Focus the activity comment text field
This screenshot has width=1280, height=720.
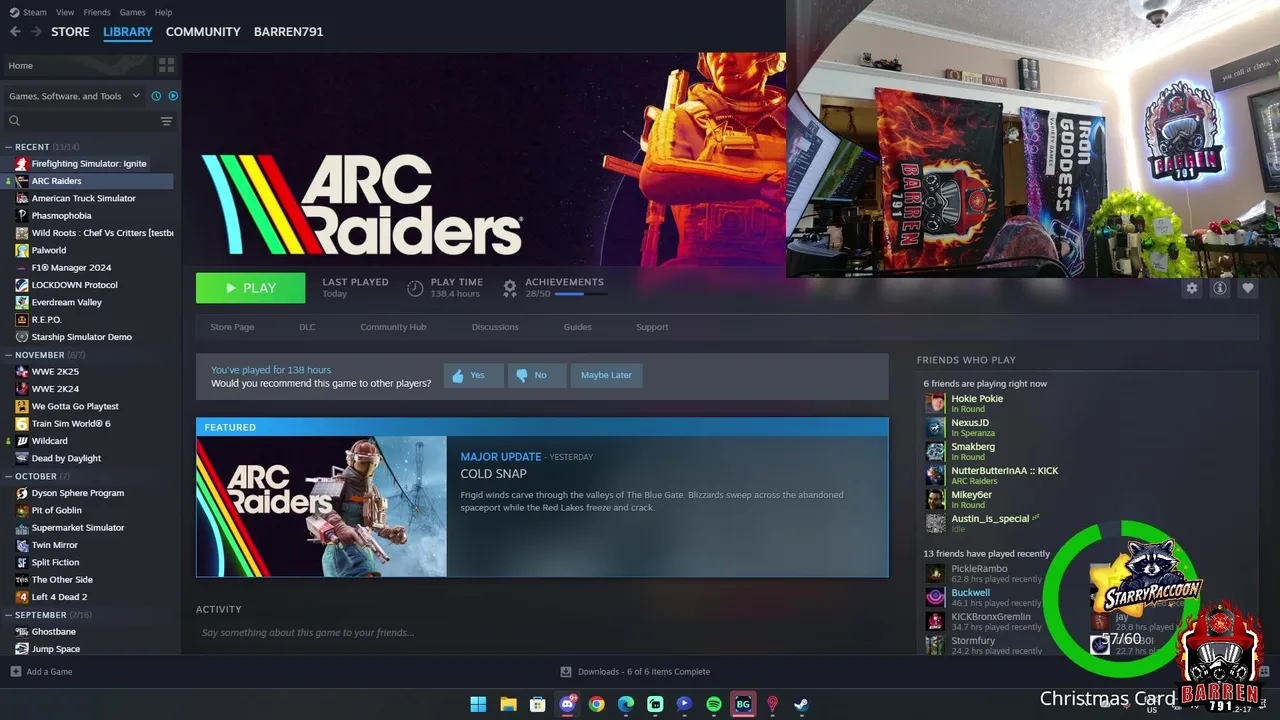point(542,633)
